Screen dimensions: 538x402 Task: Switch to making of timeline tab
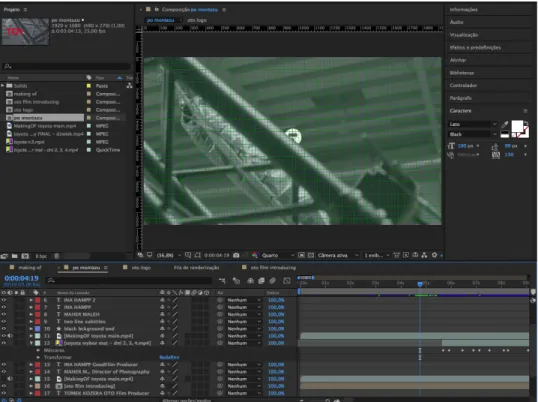[30, 268]
